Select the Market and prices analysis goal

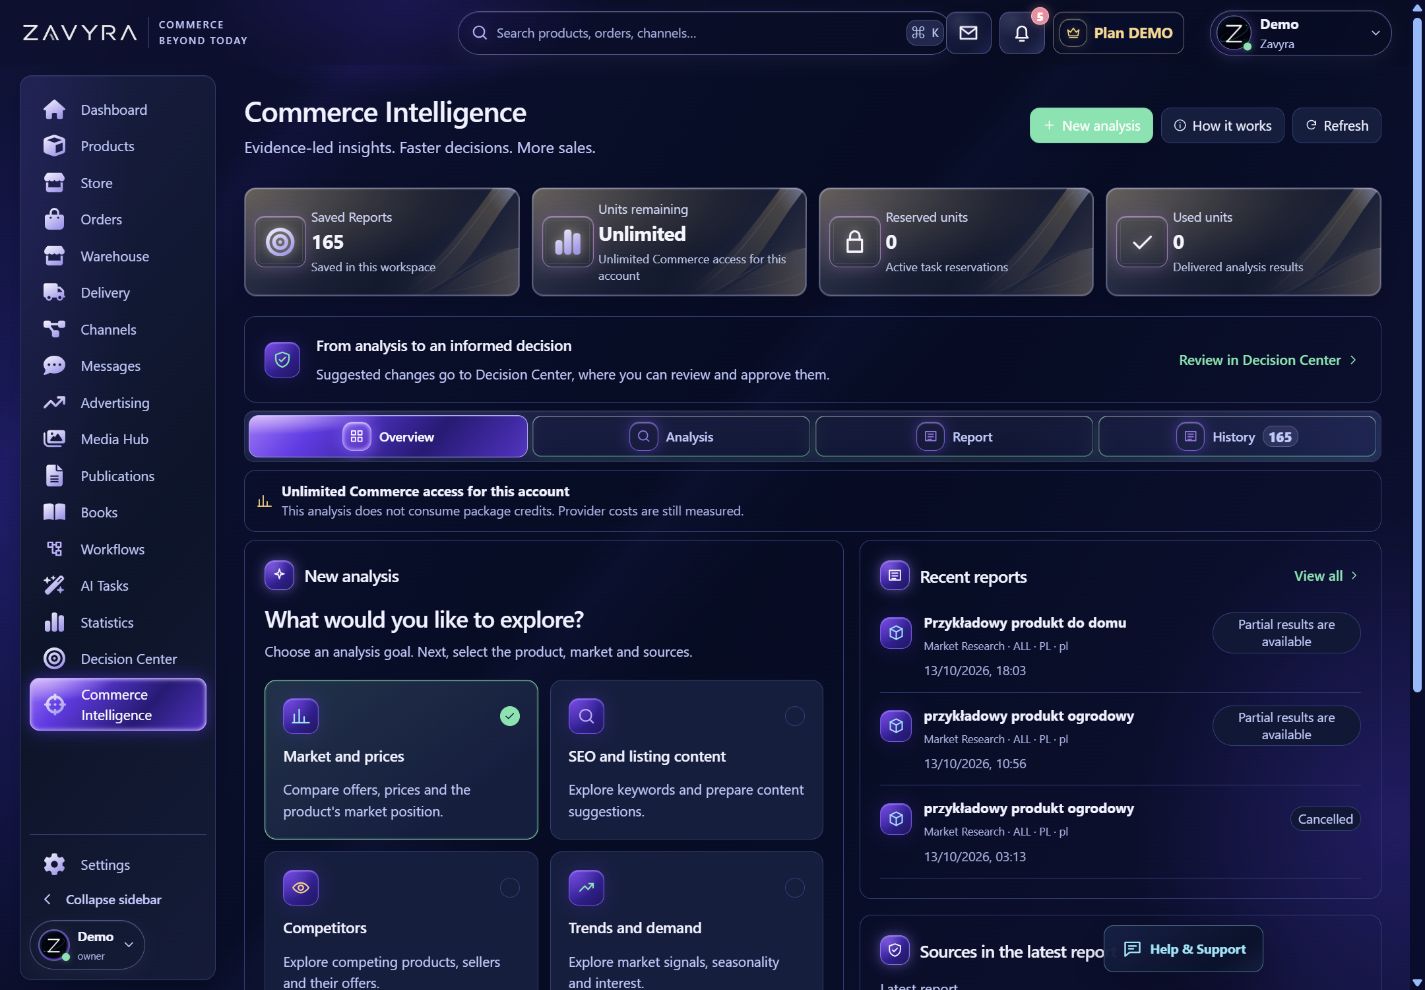401,760
